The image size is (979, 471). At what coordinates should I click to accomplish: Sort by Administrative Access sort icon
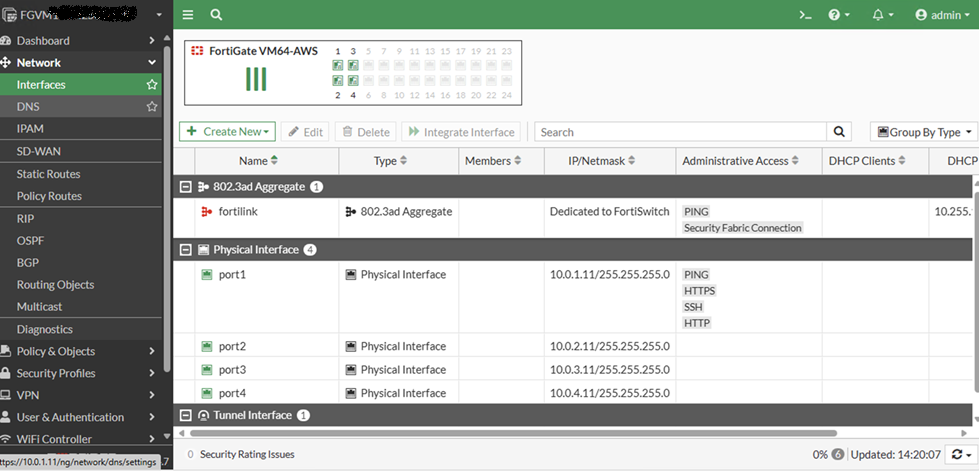tap(795, 161)
